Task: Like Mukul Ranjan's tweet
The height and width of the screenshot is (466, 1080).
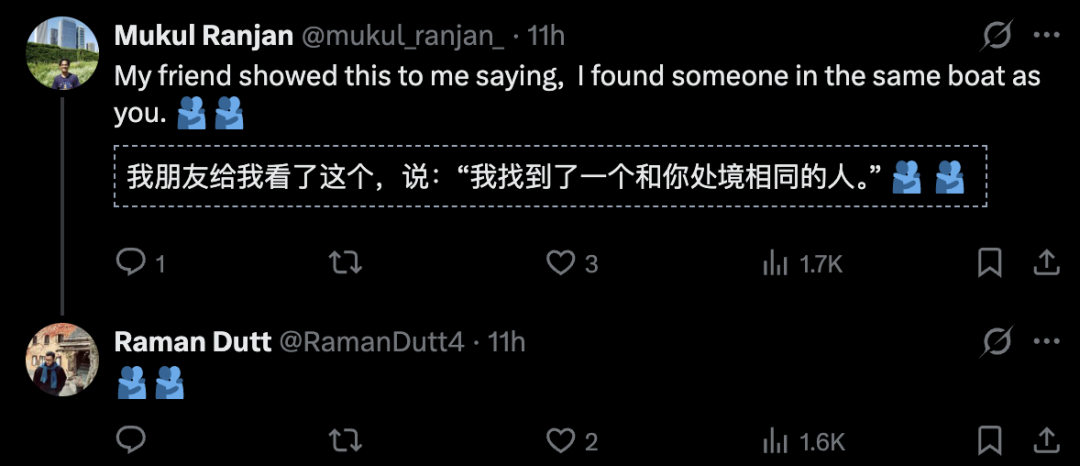Action: click(561, 263)
